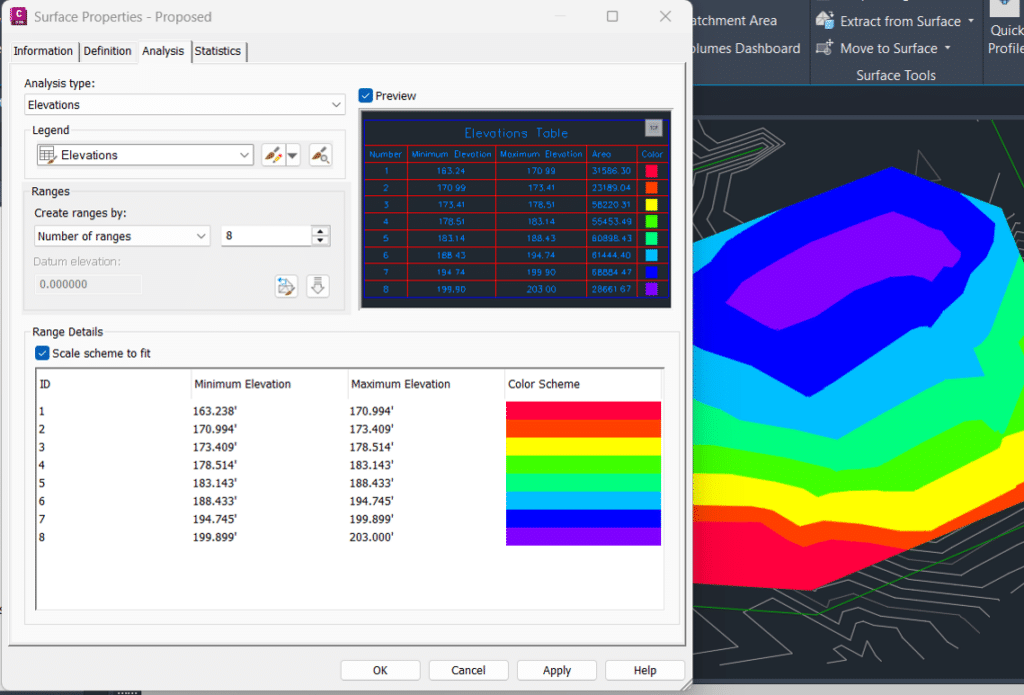The image size is (1024, 695).
Task: Switch to the Definition tab
Action: tap(107, 51)
